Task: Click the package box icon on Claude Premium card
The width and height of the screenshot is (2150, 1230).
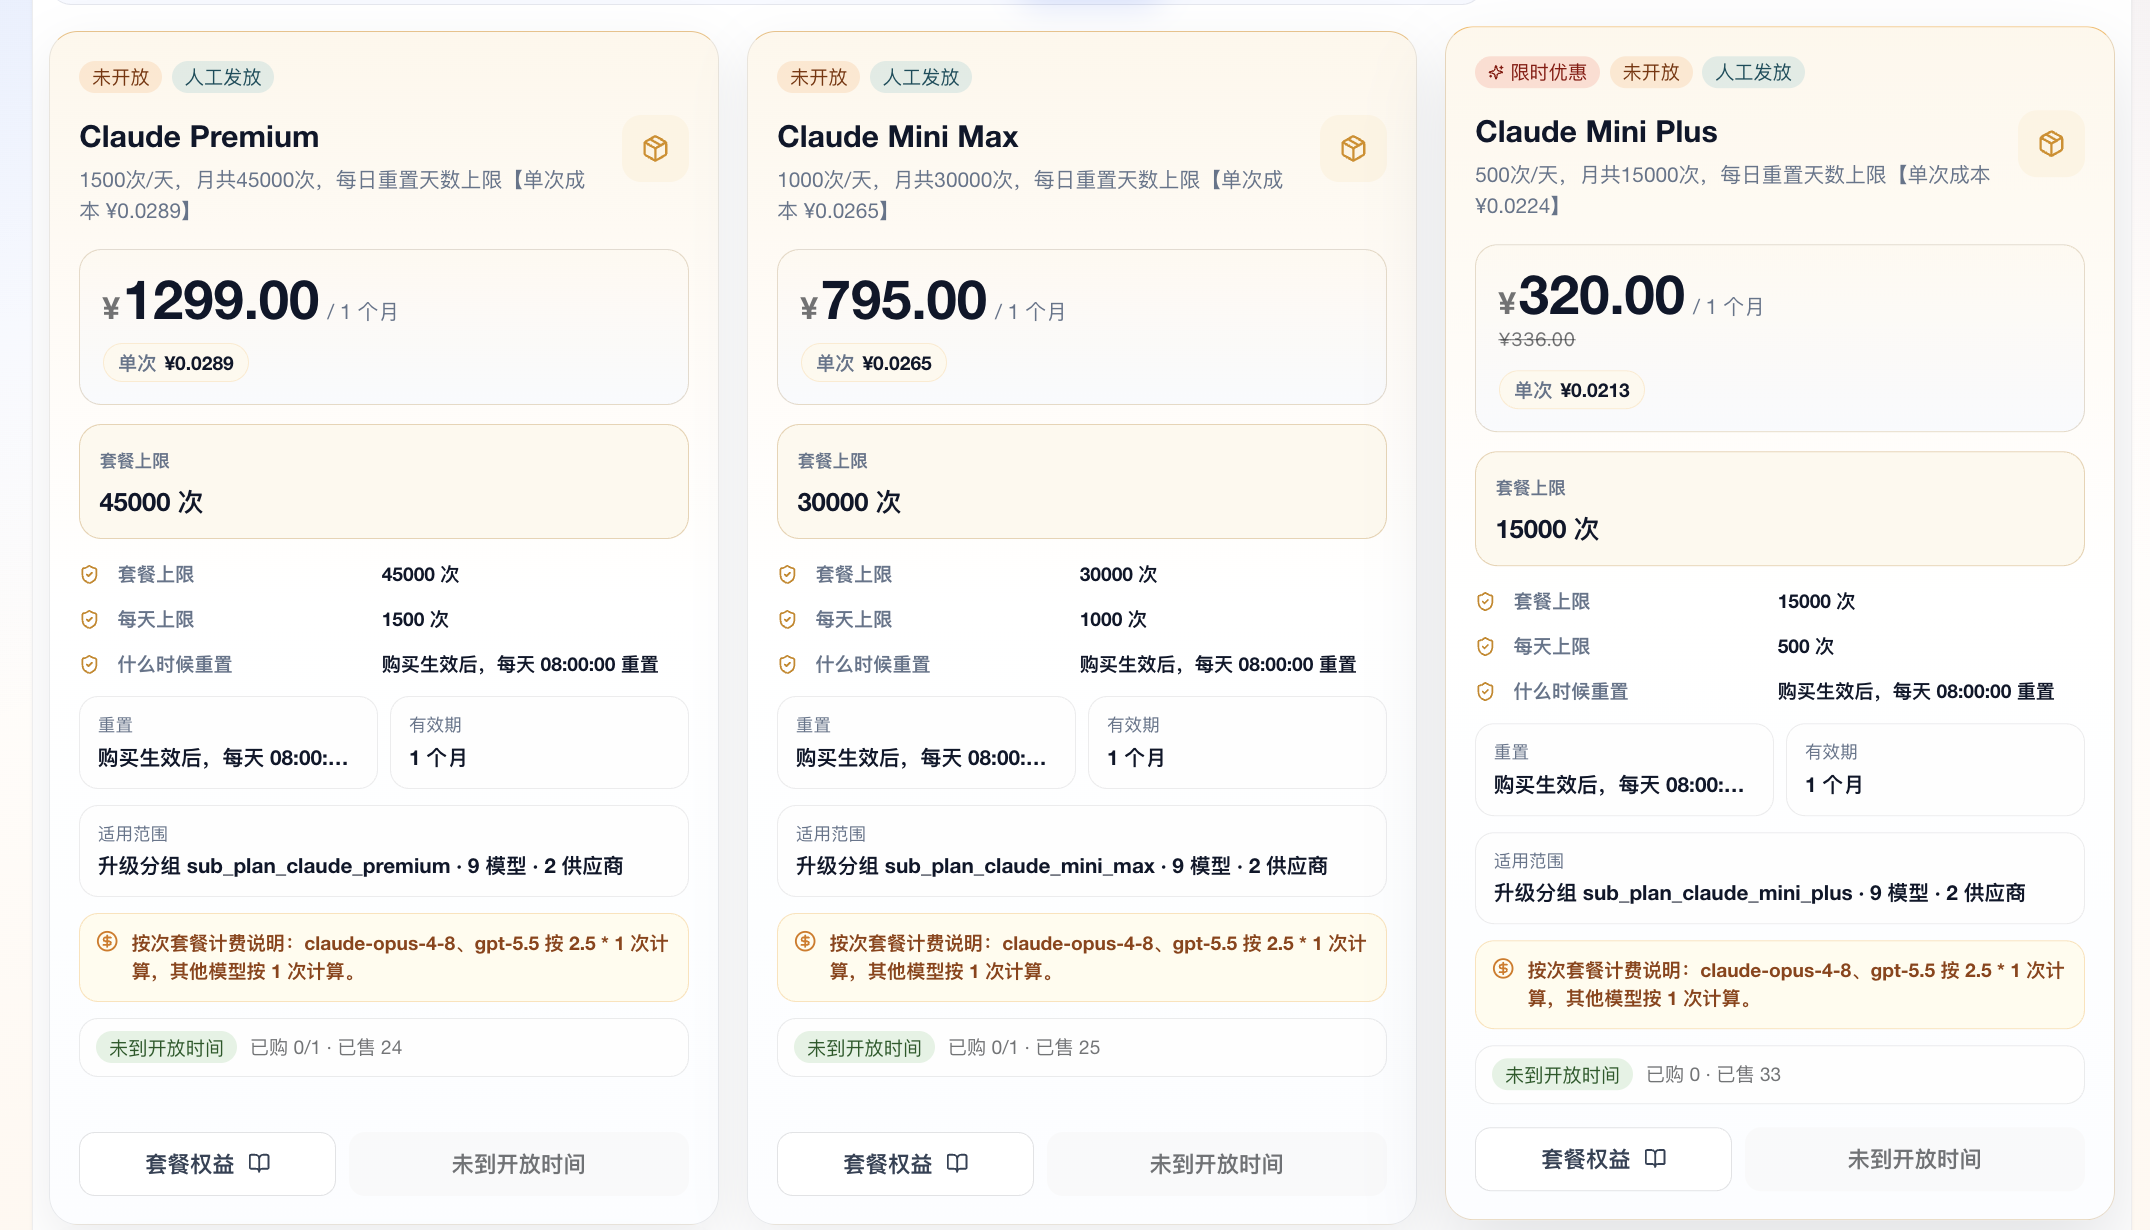Action: click(655, 148)
